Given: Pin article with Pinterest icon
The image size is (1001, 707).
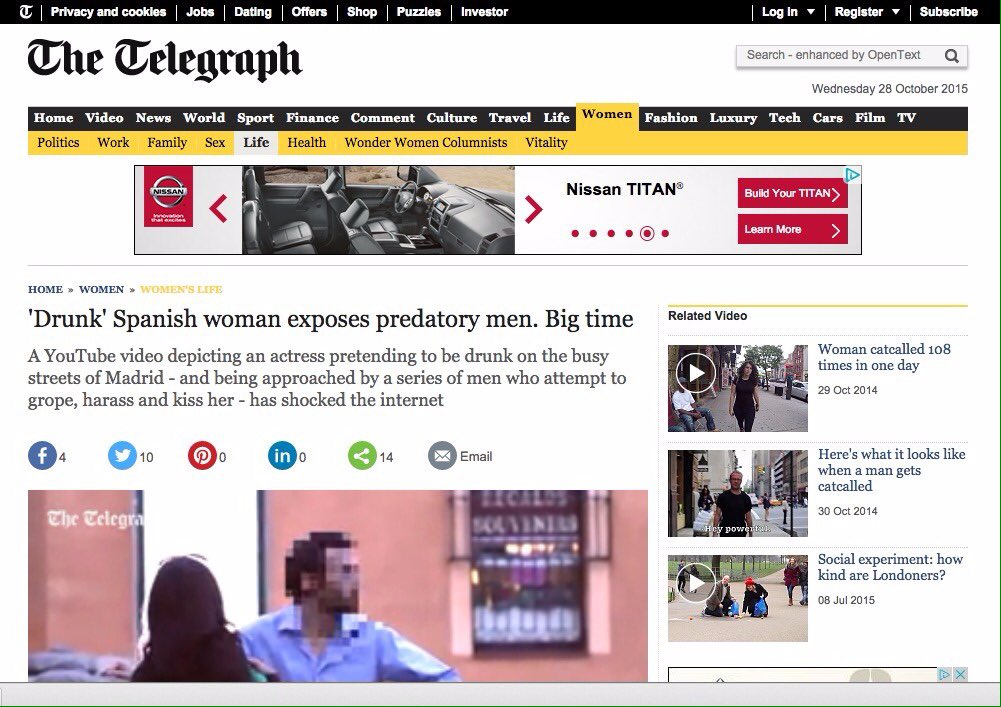Looking at the screenshot, I should click(x=202, y=456).
